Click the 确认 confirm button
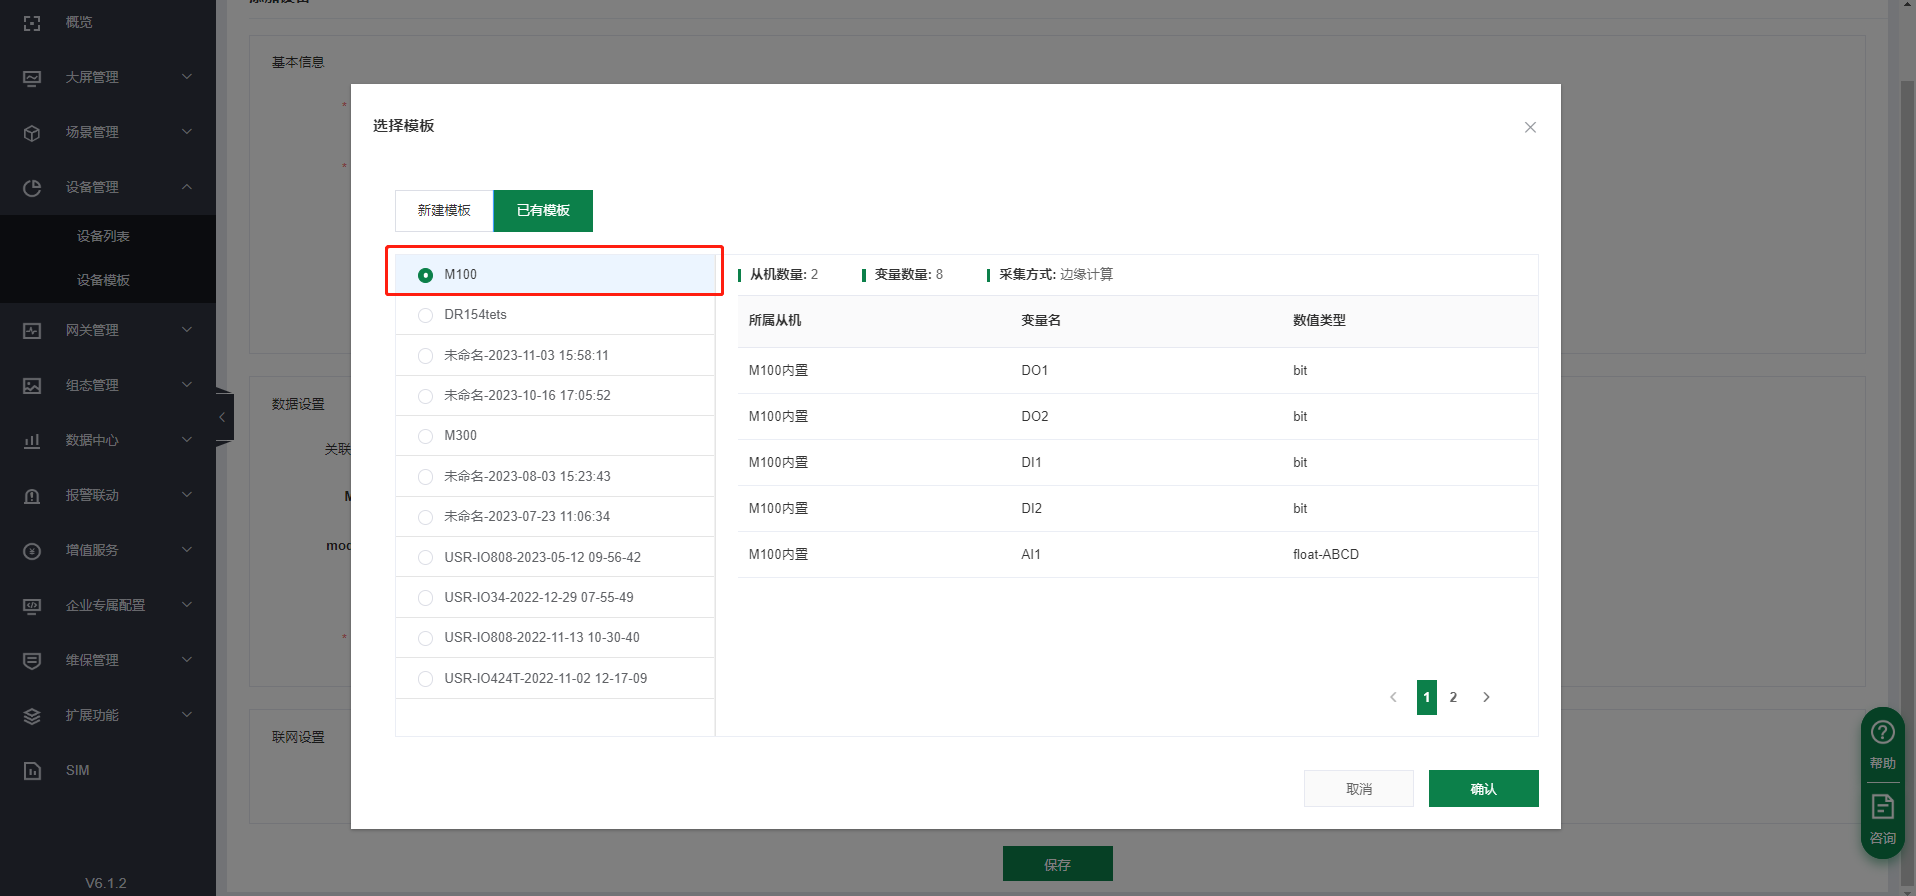The image size is (1916, 896). coord(1483,789)
